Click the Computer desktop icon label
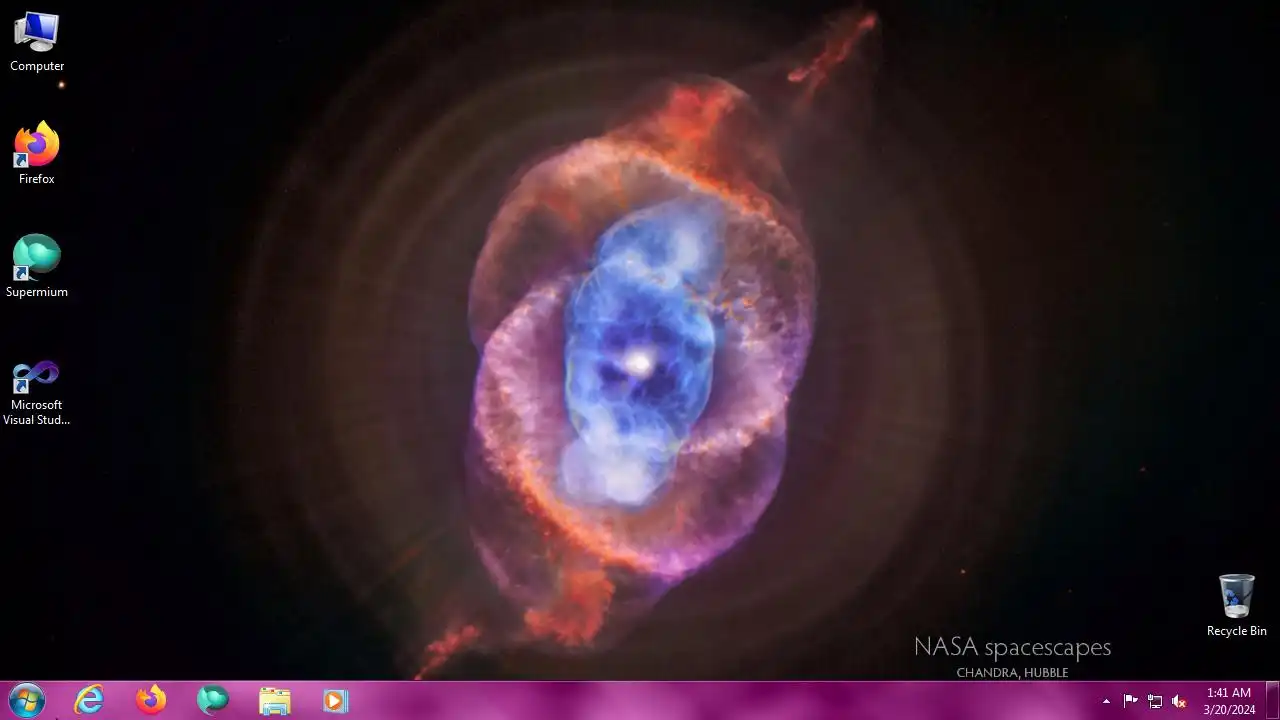Viewport: 1280px width, 720px height. [x=37, y=66]
